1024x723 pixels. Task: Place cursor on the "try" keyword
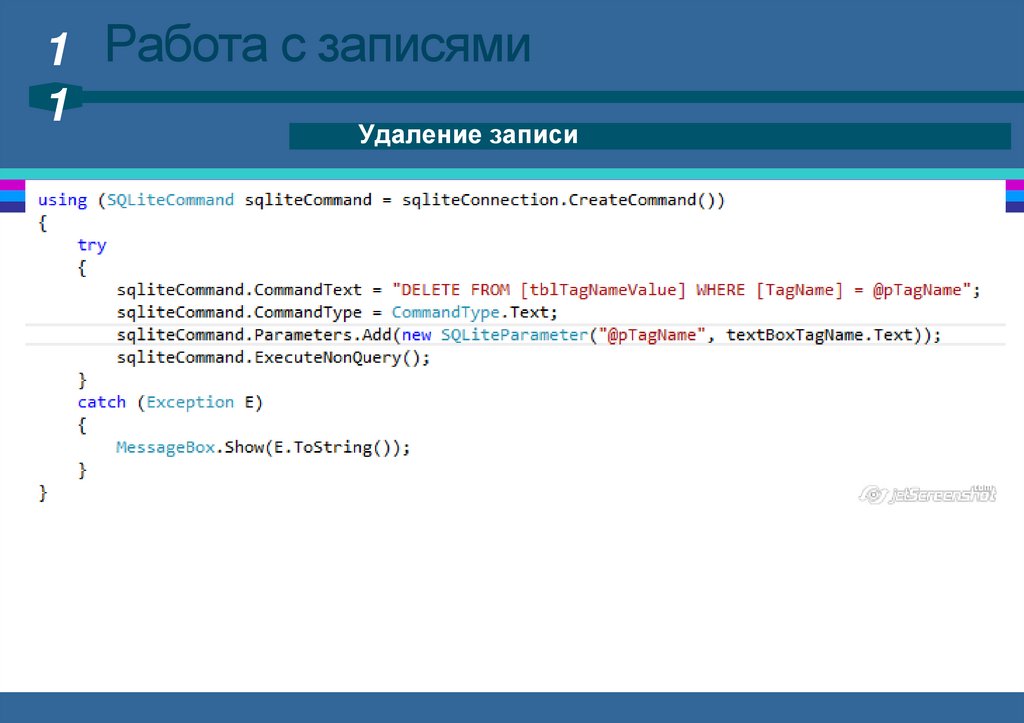coord(92,245)
